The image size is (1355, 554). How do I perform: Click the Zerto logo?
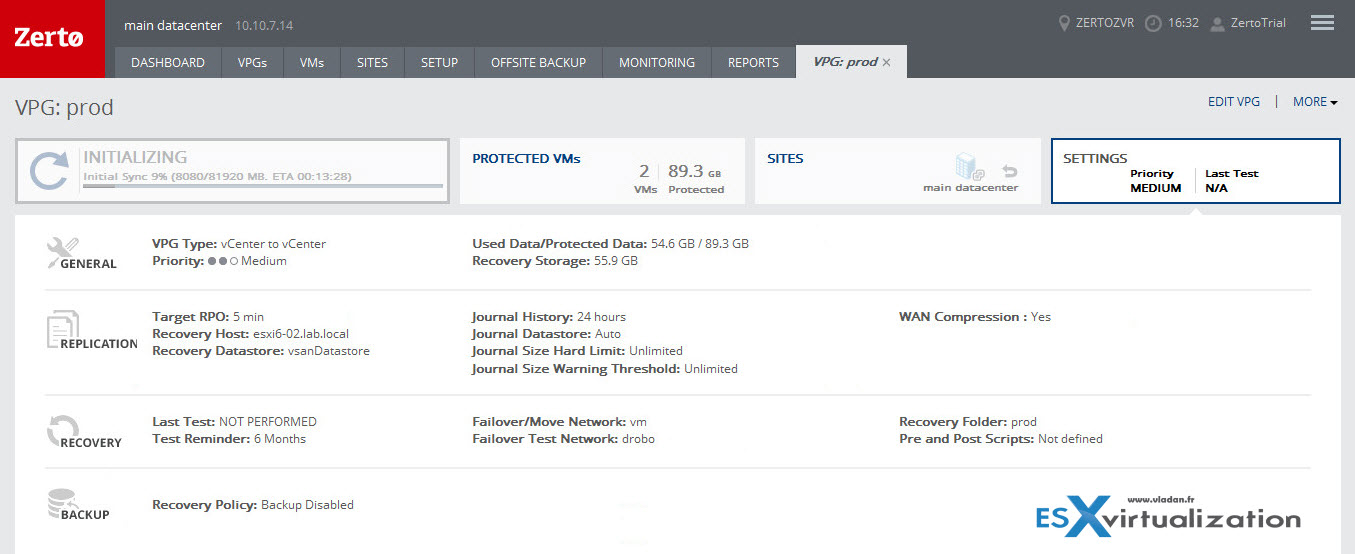point(50,38)
